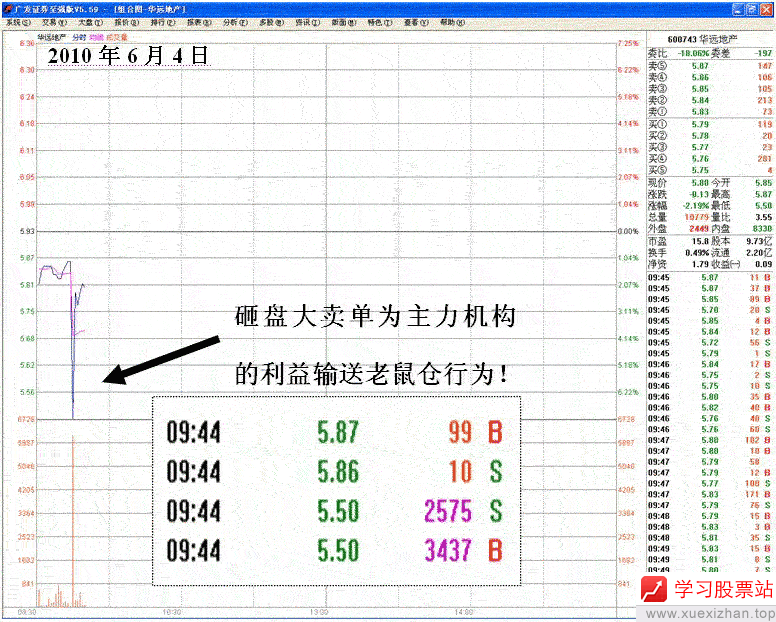776x622 pixels.
Task: Click the tallest volume bar in volume chart
Action: [x=73, y=521]
